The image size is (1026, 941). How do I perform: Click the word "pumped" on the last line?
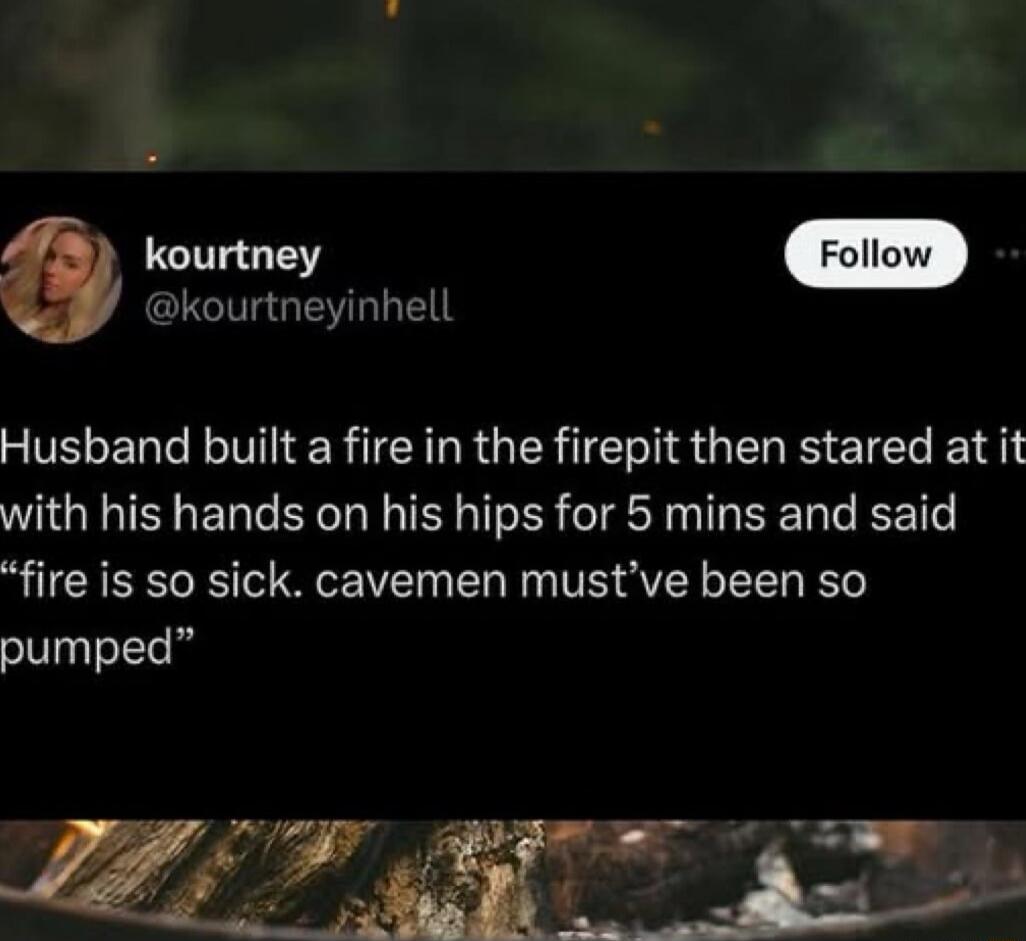coord(86,651)
